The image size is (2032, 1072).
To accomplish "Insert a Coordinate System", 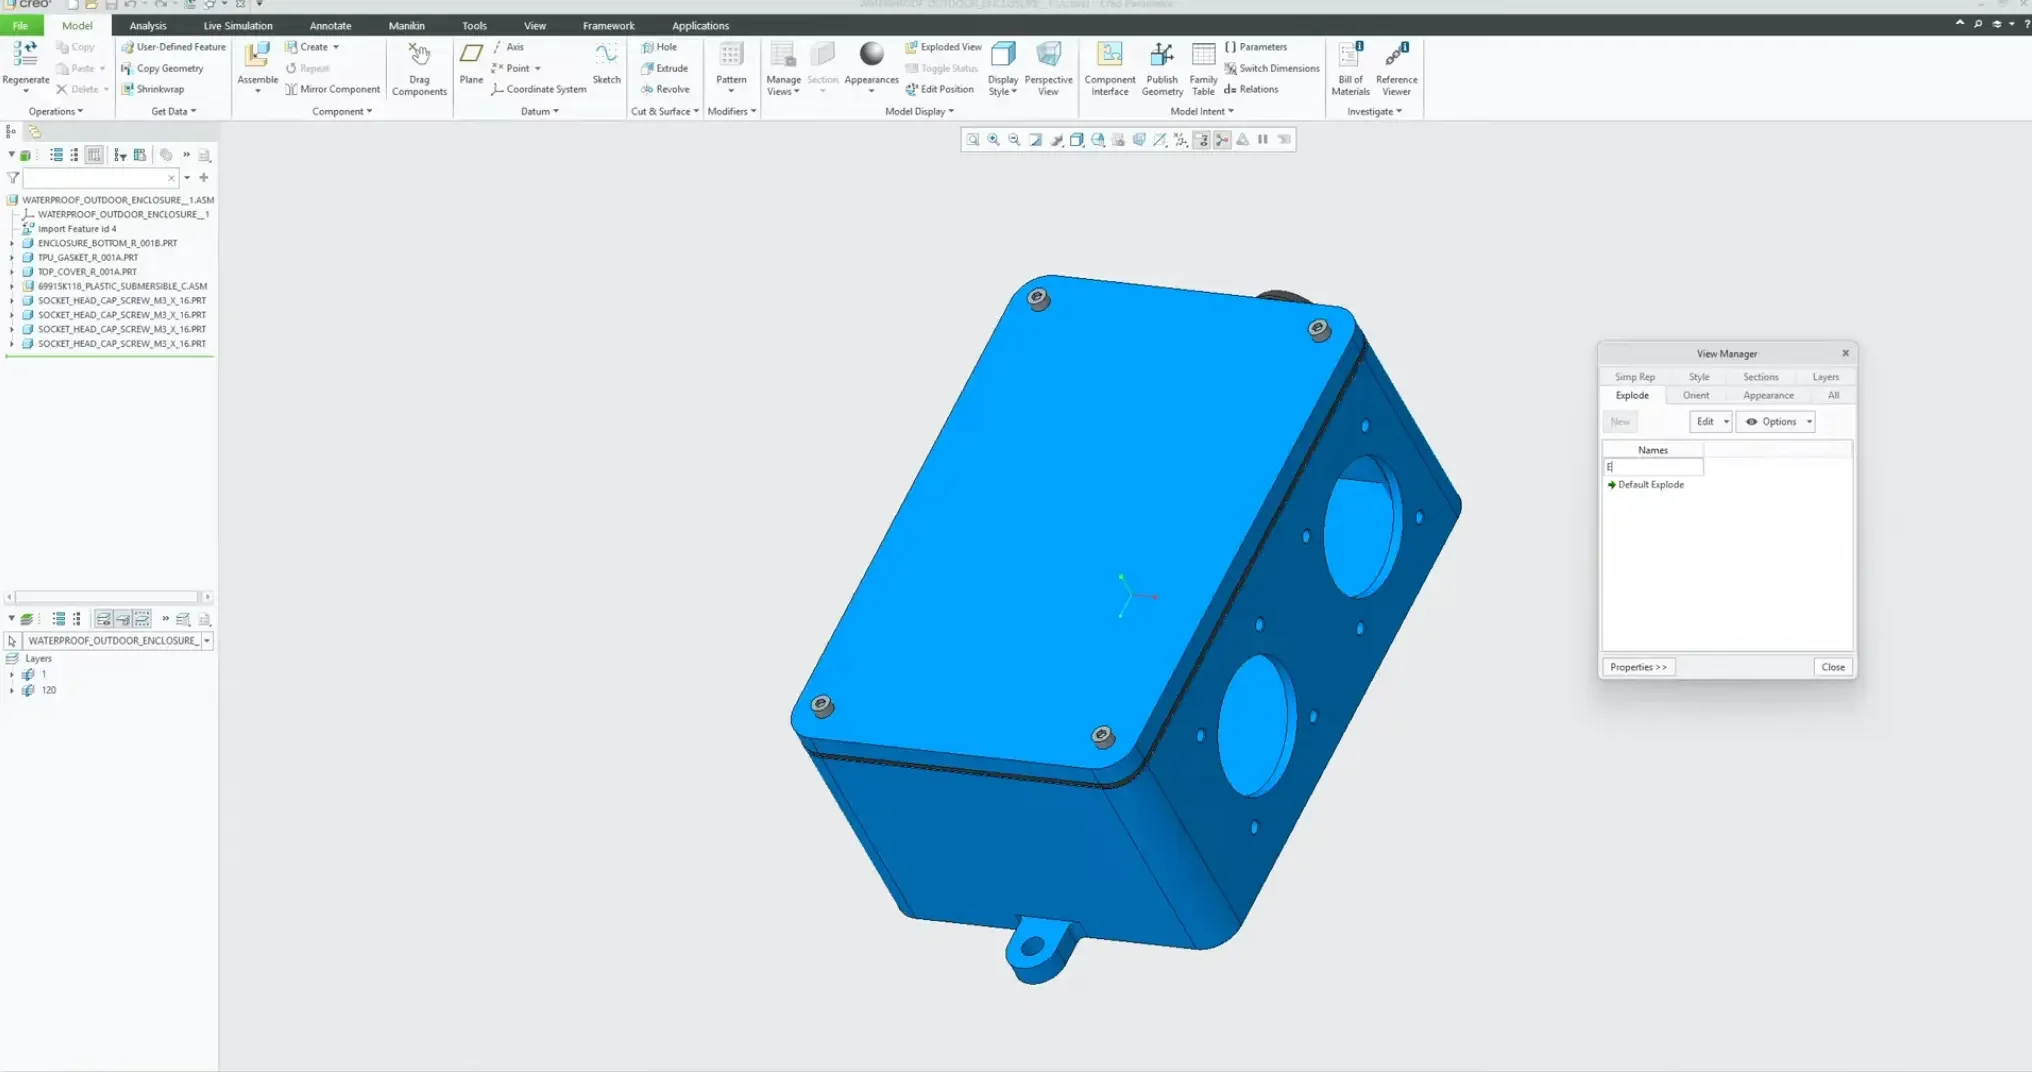I will (x=538, y=89).
